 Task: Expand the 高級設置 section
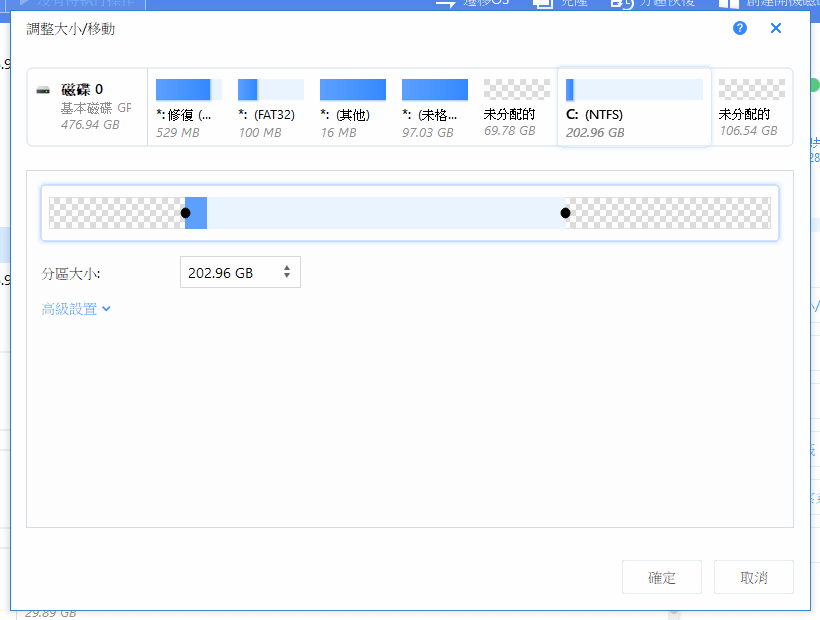[68, 310]
